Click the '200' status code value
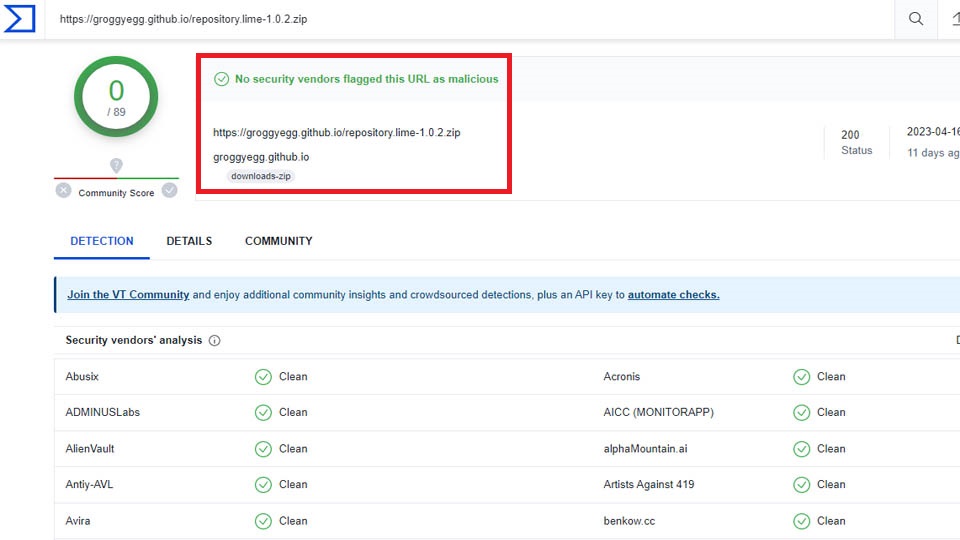Screen dimensions: 960x540 [850, 135]
